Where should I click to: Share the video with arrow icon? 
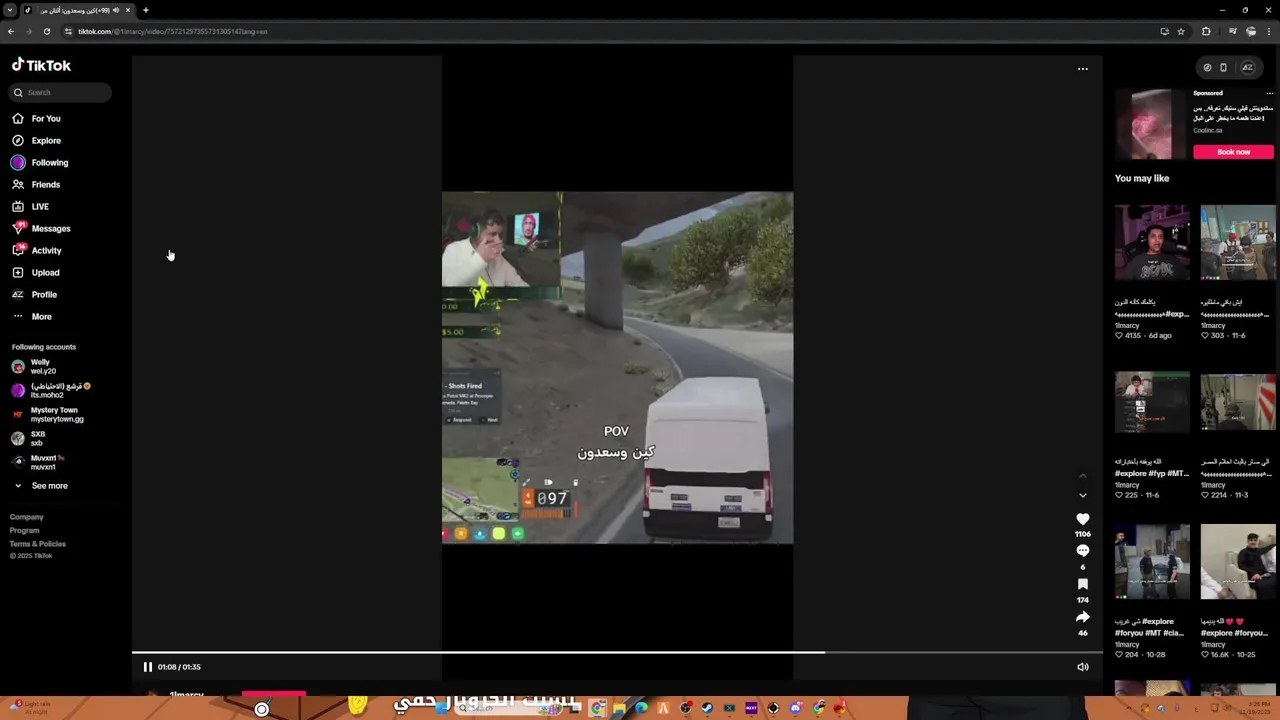[1082, 617]
